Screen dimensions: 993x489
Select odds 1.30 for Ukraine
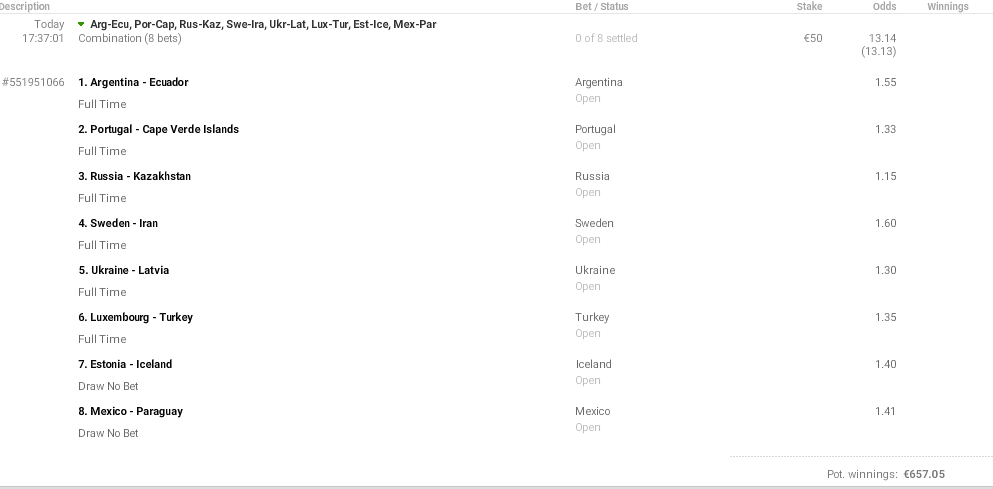point(885,270)
